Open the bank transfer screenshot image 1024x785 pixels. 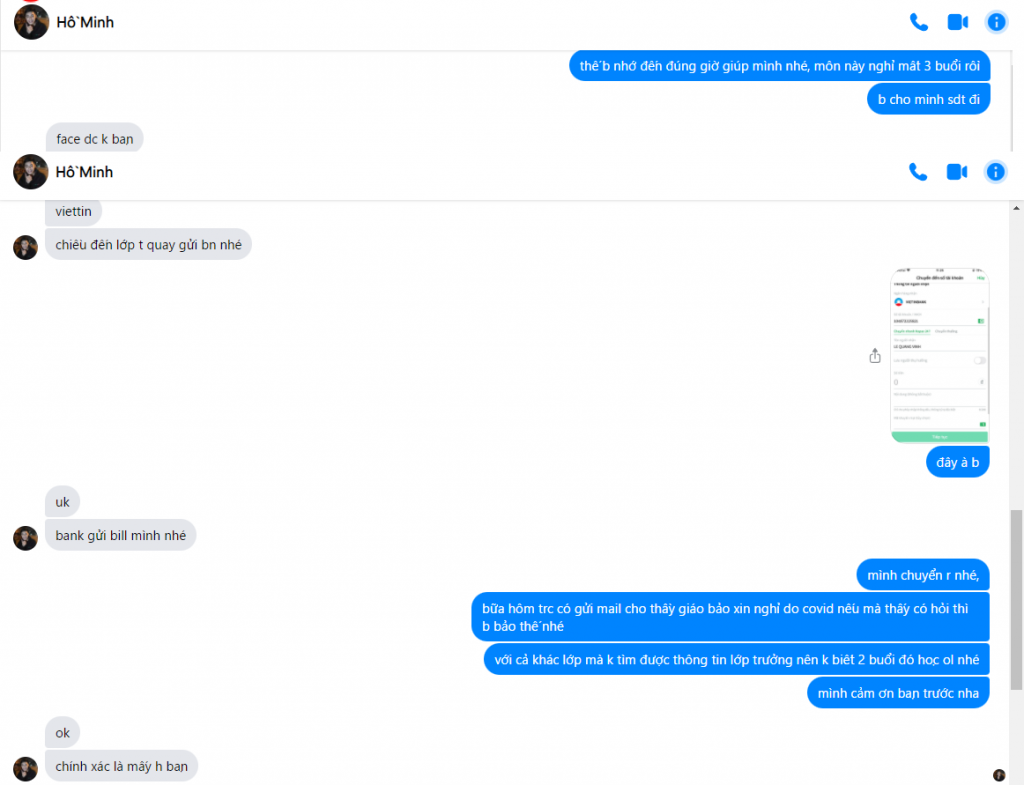pos(939,355)
